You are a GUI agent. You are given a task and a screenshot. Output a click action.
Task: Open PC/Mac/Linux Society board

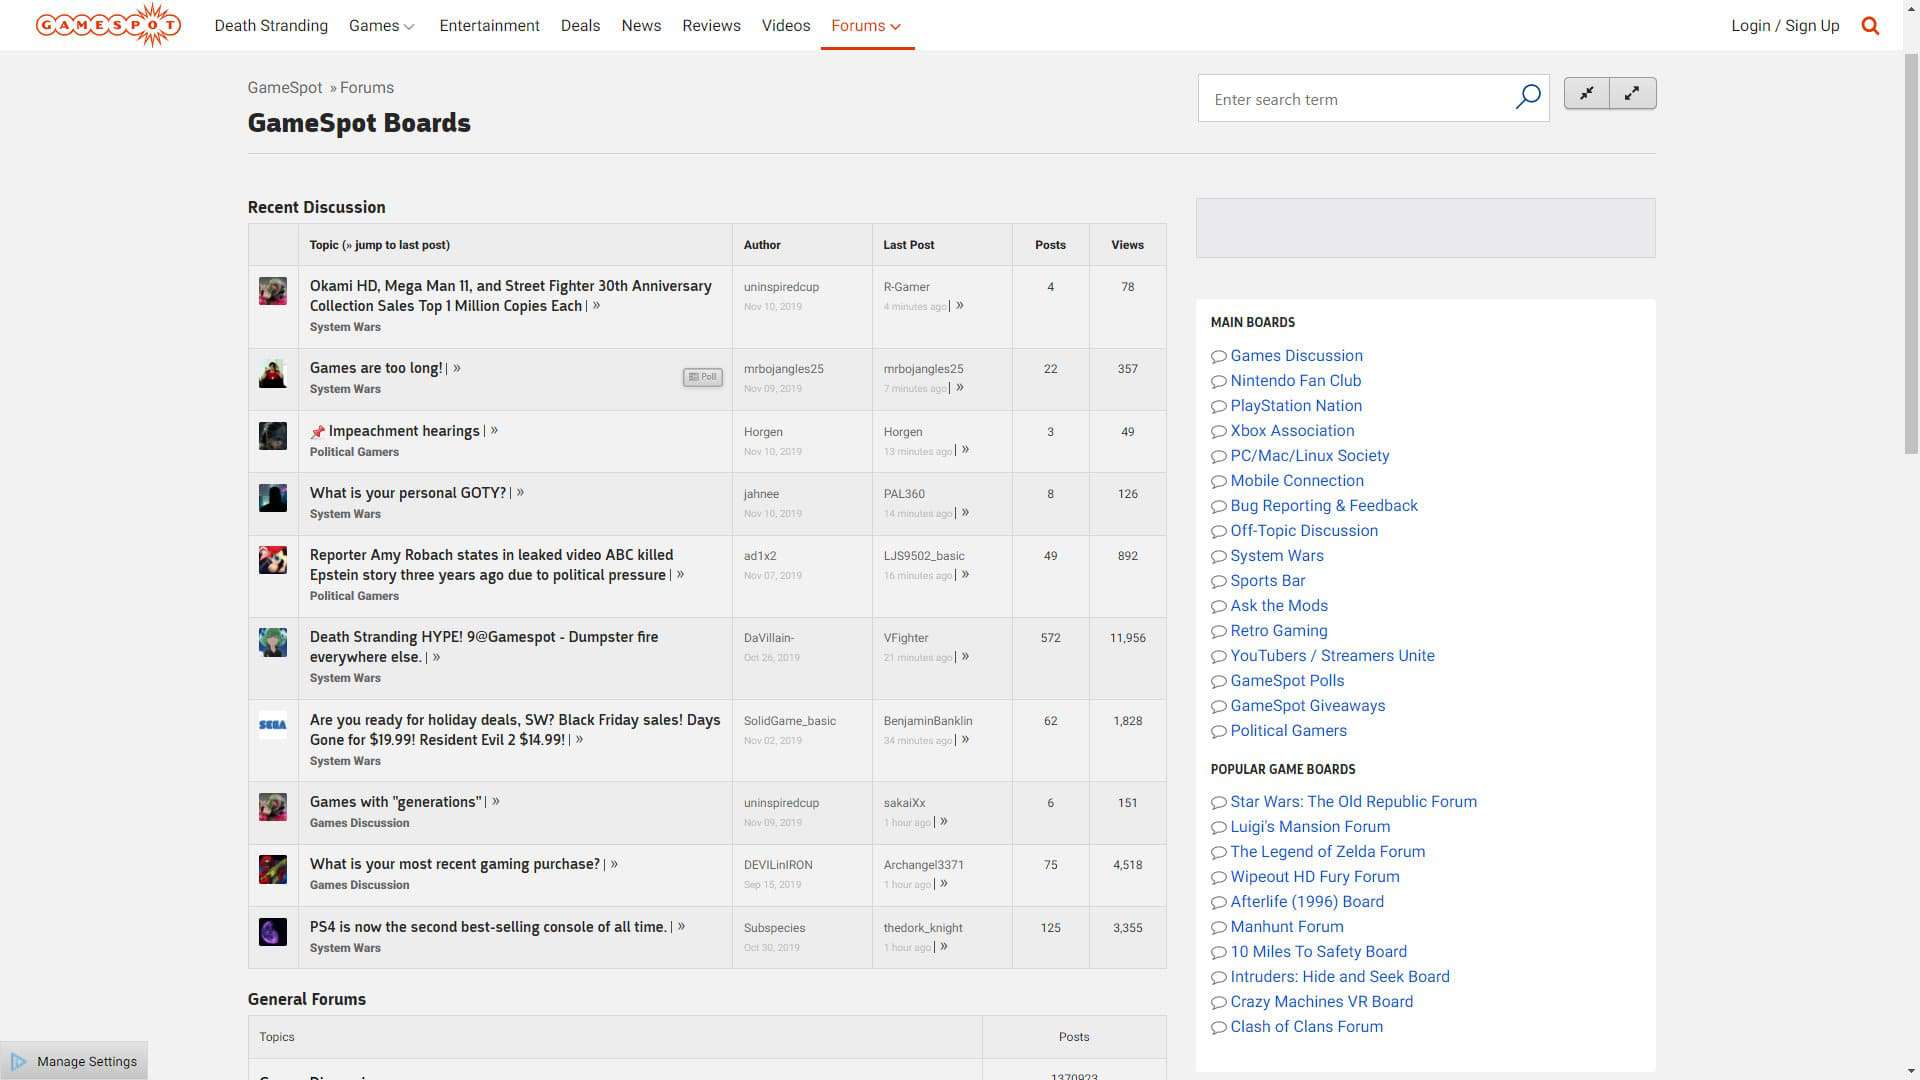[1310, 456]
